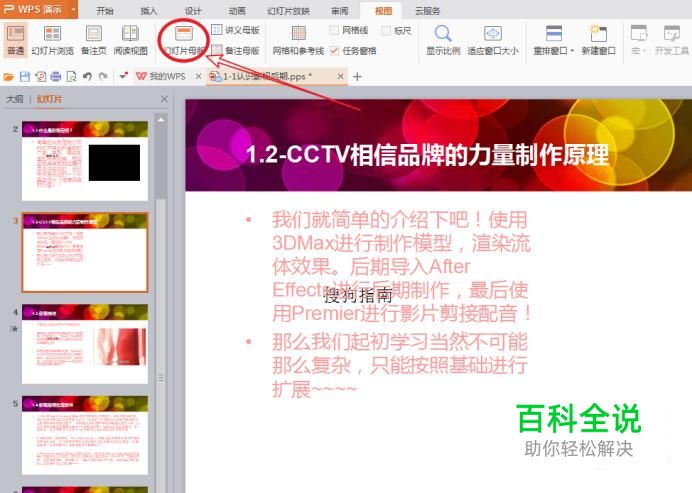The height and width of the screenshot is (493, 692).
Task: Undo the last action
Action: click(x=87, y=77)
